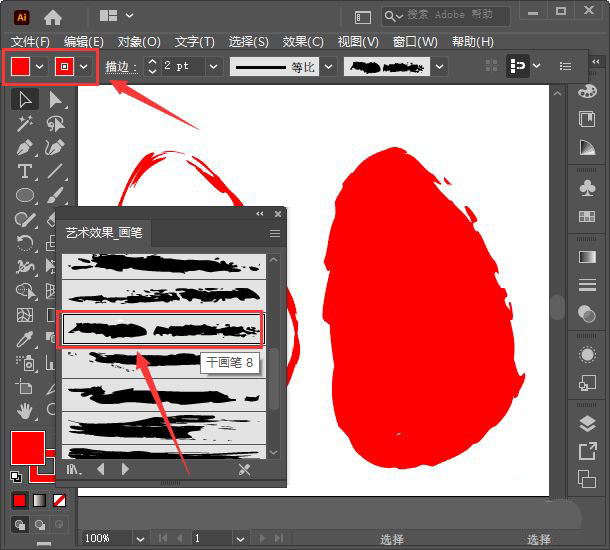
Task: Open the 文字(T) menu
Action: (x=195, y=42)
